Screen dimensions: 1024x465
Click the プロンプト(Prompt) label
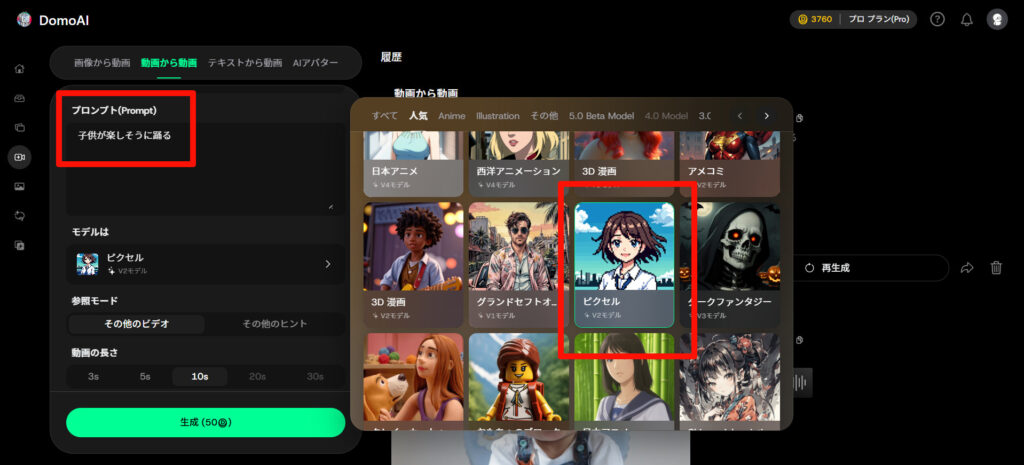click(x=114, y=110)
